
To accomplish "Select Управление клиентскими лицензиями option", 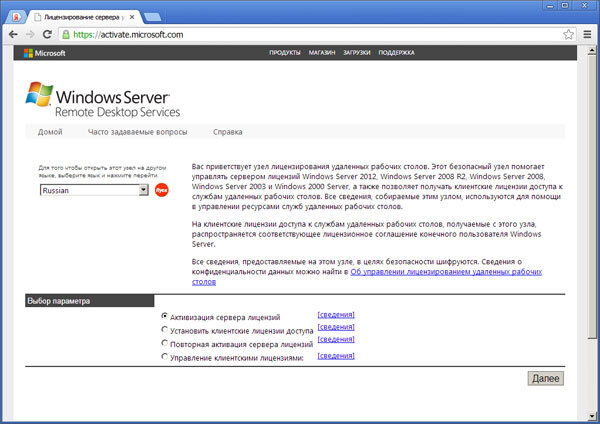I will click(x=165, y=356).
